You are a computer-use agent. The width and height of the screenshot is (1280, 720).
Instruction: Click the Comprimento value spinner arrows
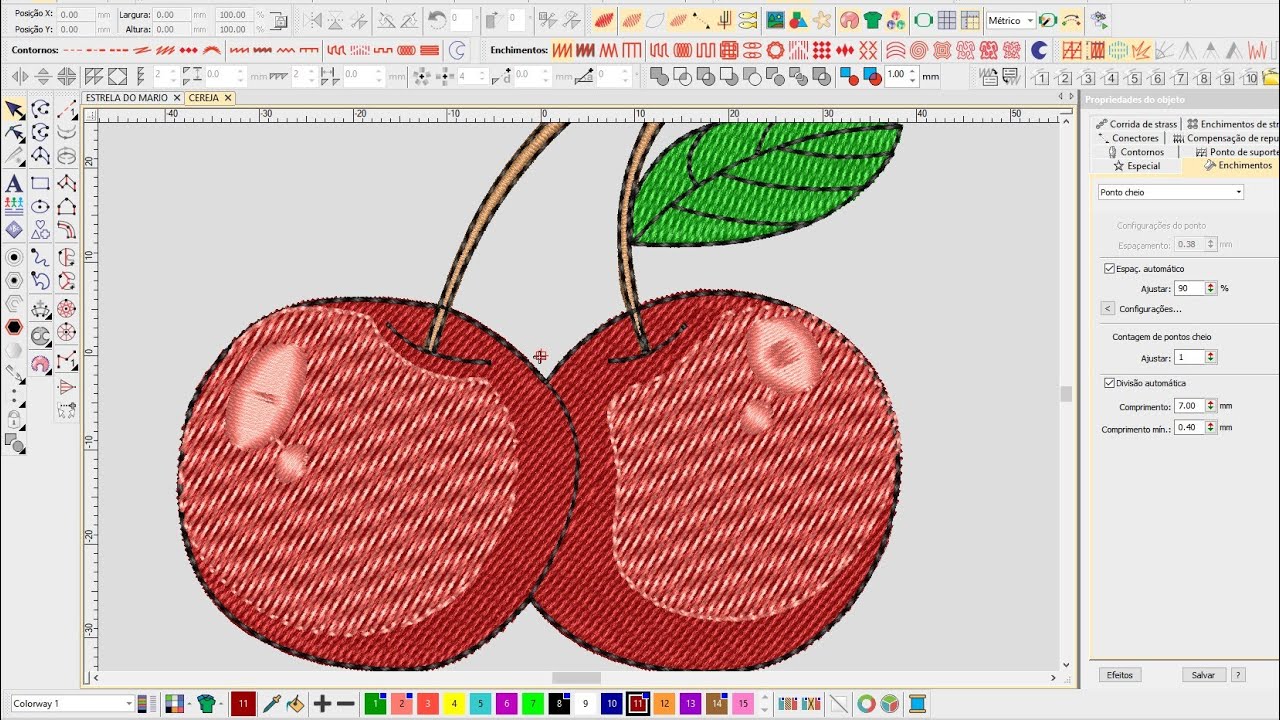pos(1211,406)
